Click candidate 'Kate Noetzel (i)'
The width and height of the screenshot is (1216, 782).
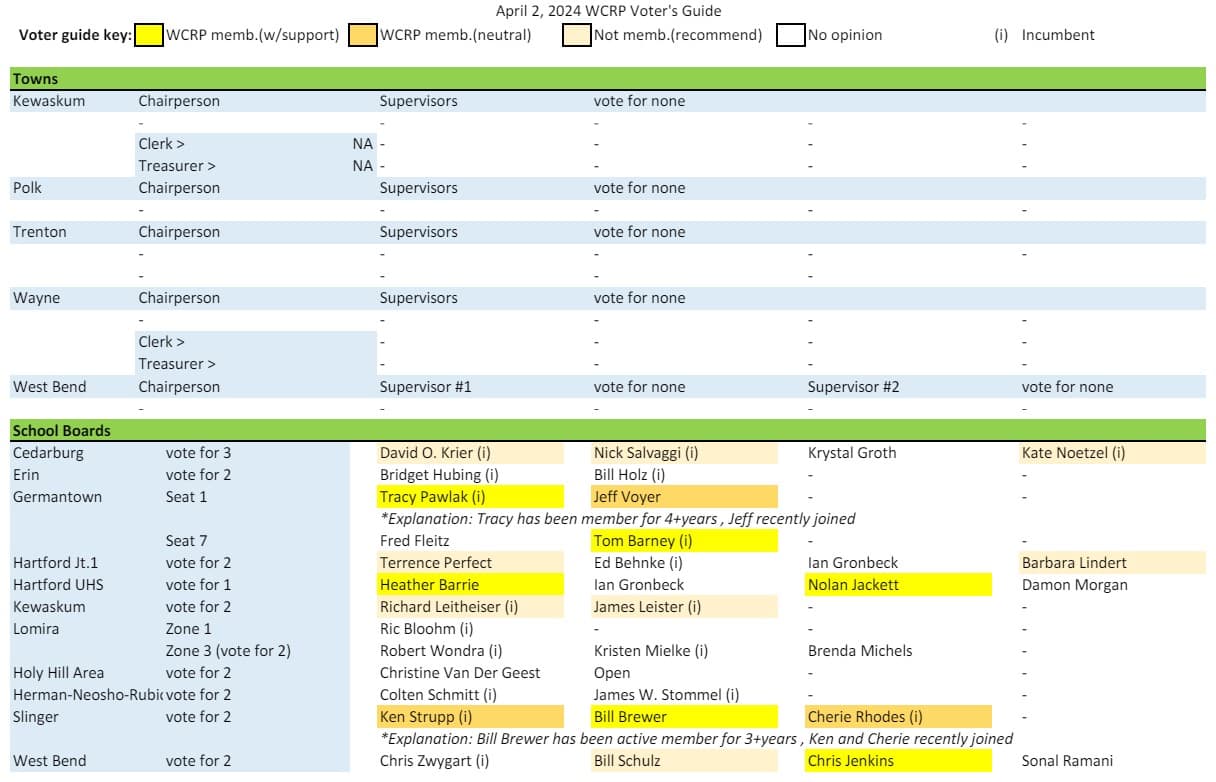[1113, 452]
